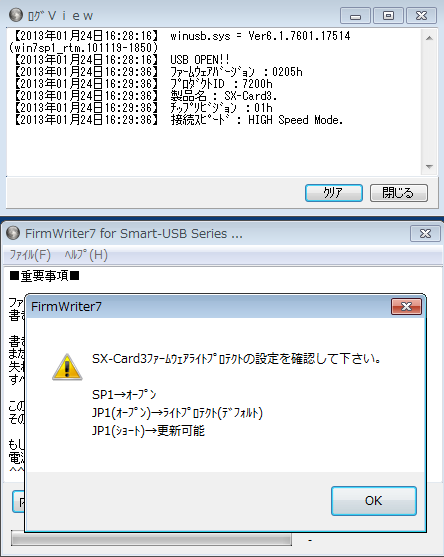This screenshot has height=557, width=444.
Task: Click dialog text 'JP1(ショート)→更新可能'
Action: pyautogui.click(x=148, y=431)
